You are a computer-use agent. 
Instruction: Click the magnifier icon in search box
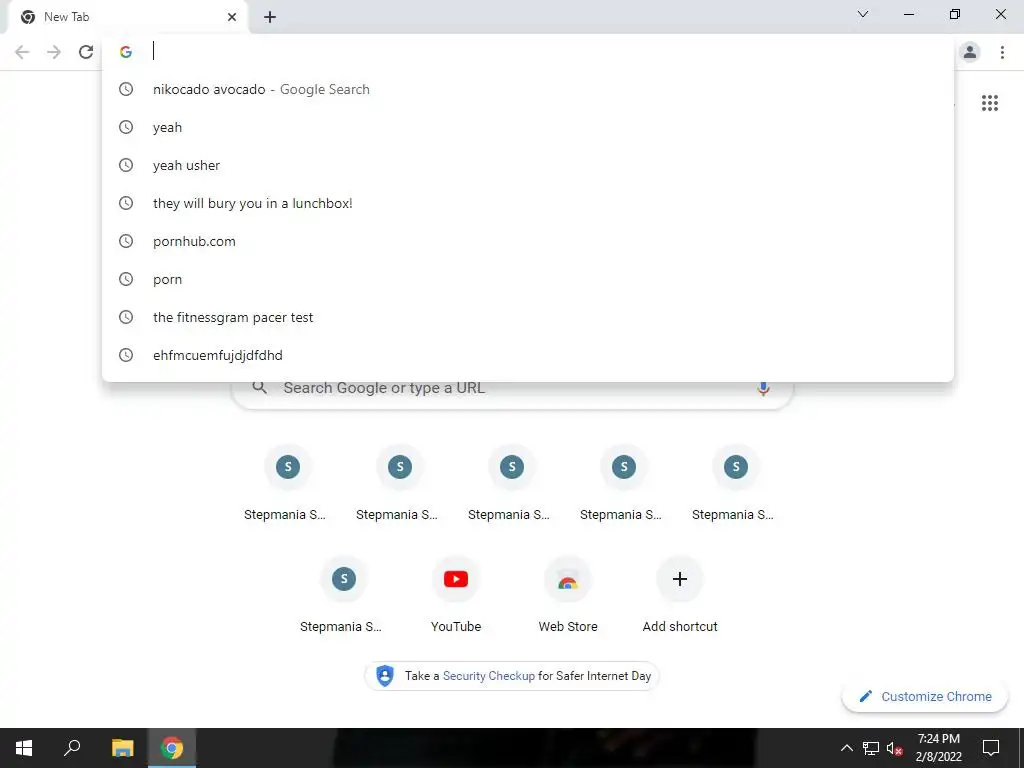(259, 388)
